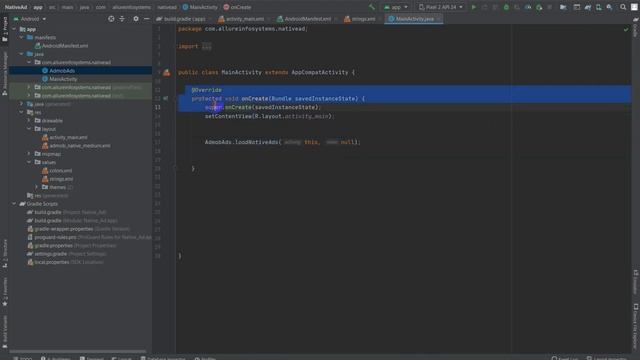Image resolution: width=640 pixels, height=360 pixels.
Task: Expand the mipmap folder
Action: tap(29, 154)
